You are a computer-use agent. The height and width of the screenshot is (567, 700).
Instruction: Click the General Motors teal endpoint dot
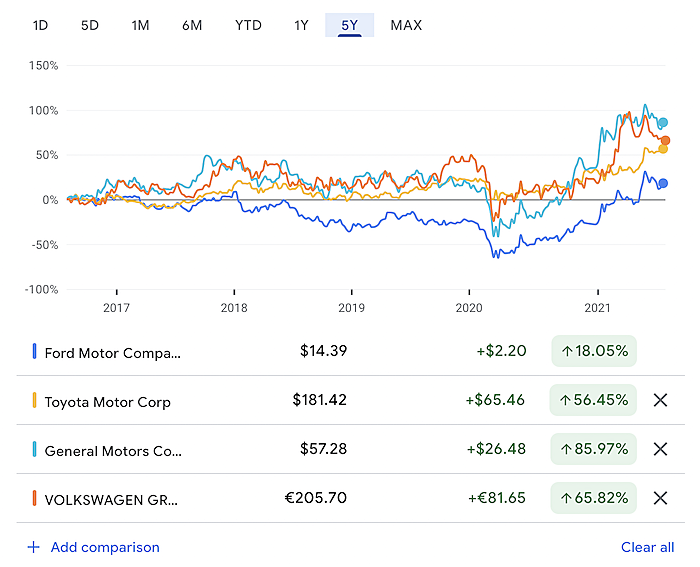pyautogui.click(x=663, y=123)
